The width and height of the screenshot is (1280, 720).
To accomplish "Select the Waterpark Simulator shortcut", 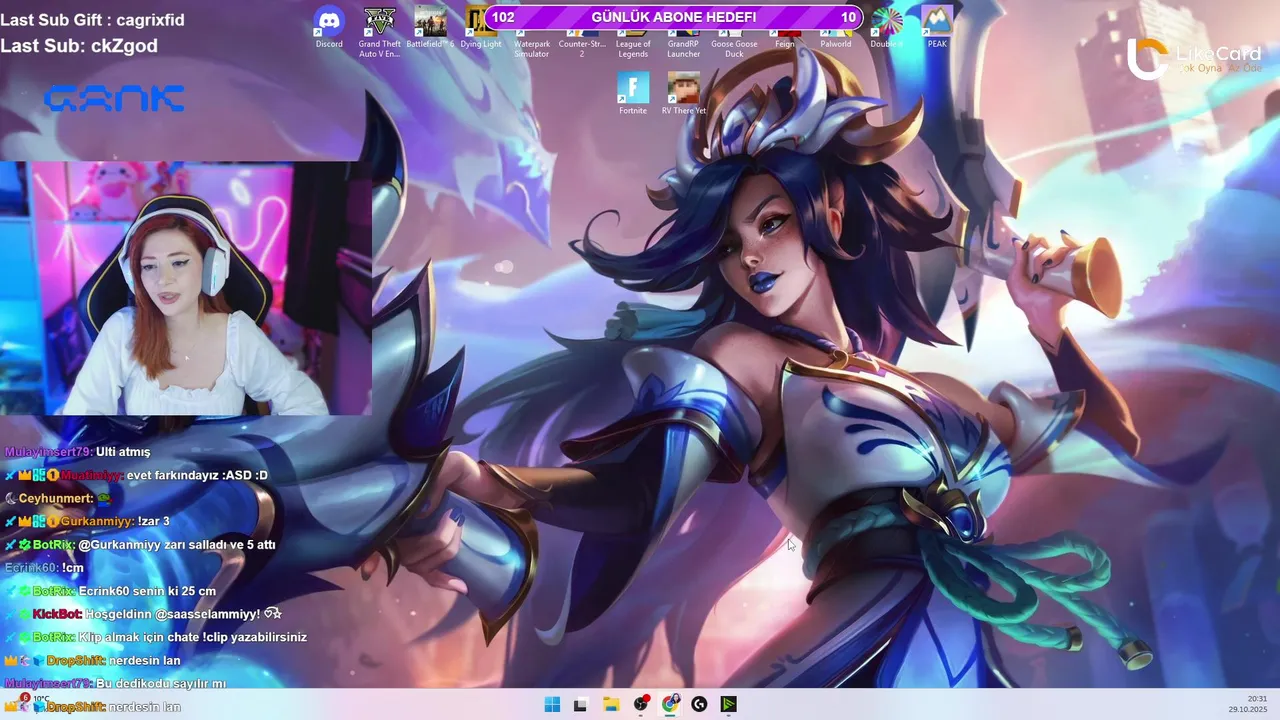I will (532, 44).
